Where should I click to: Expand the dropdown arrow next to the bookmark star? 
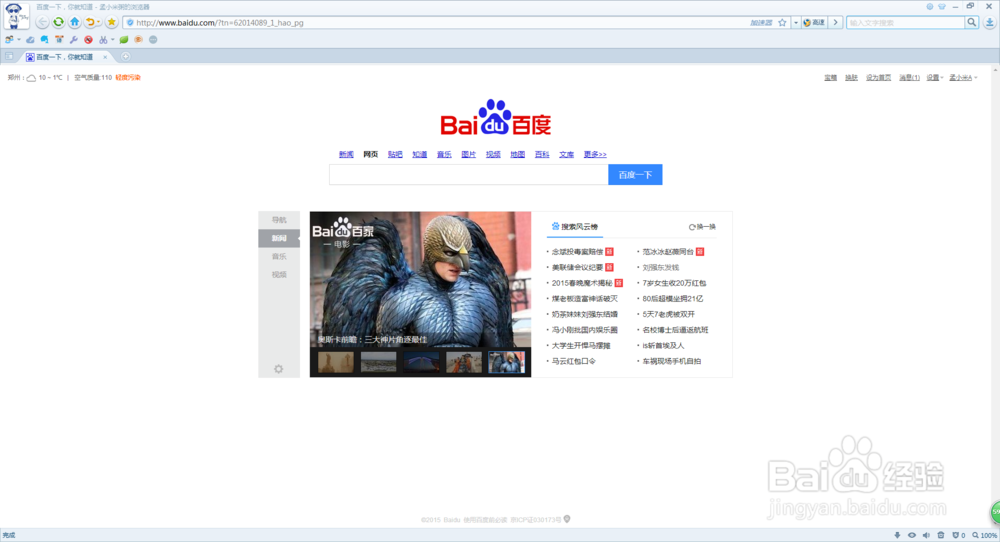pyautogui.click(x=795, y=22)
